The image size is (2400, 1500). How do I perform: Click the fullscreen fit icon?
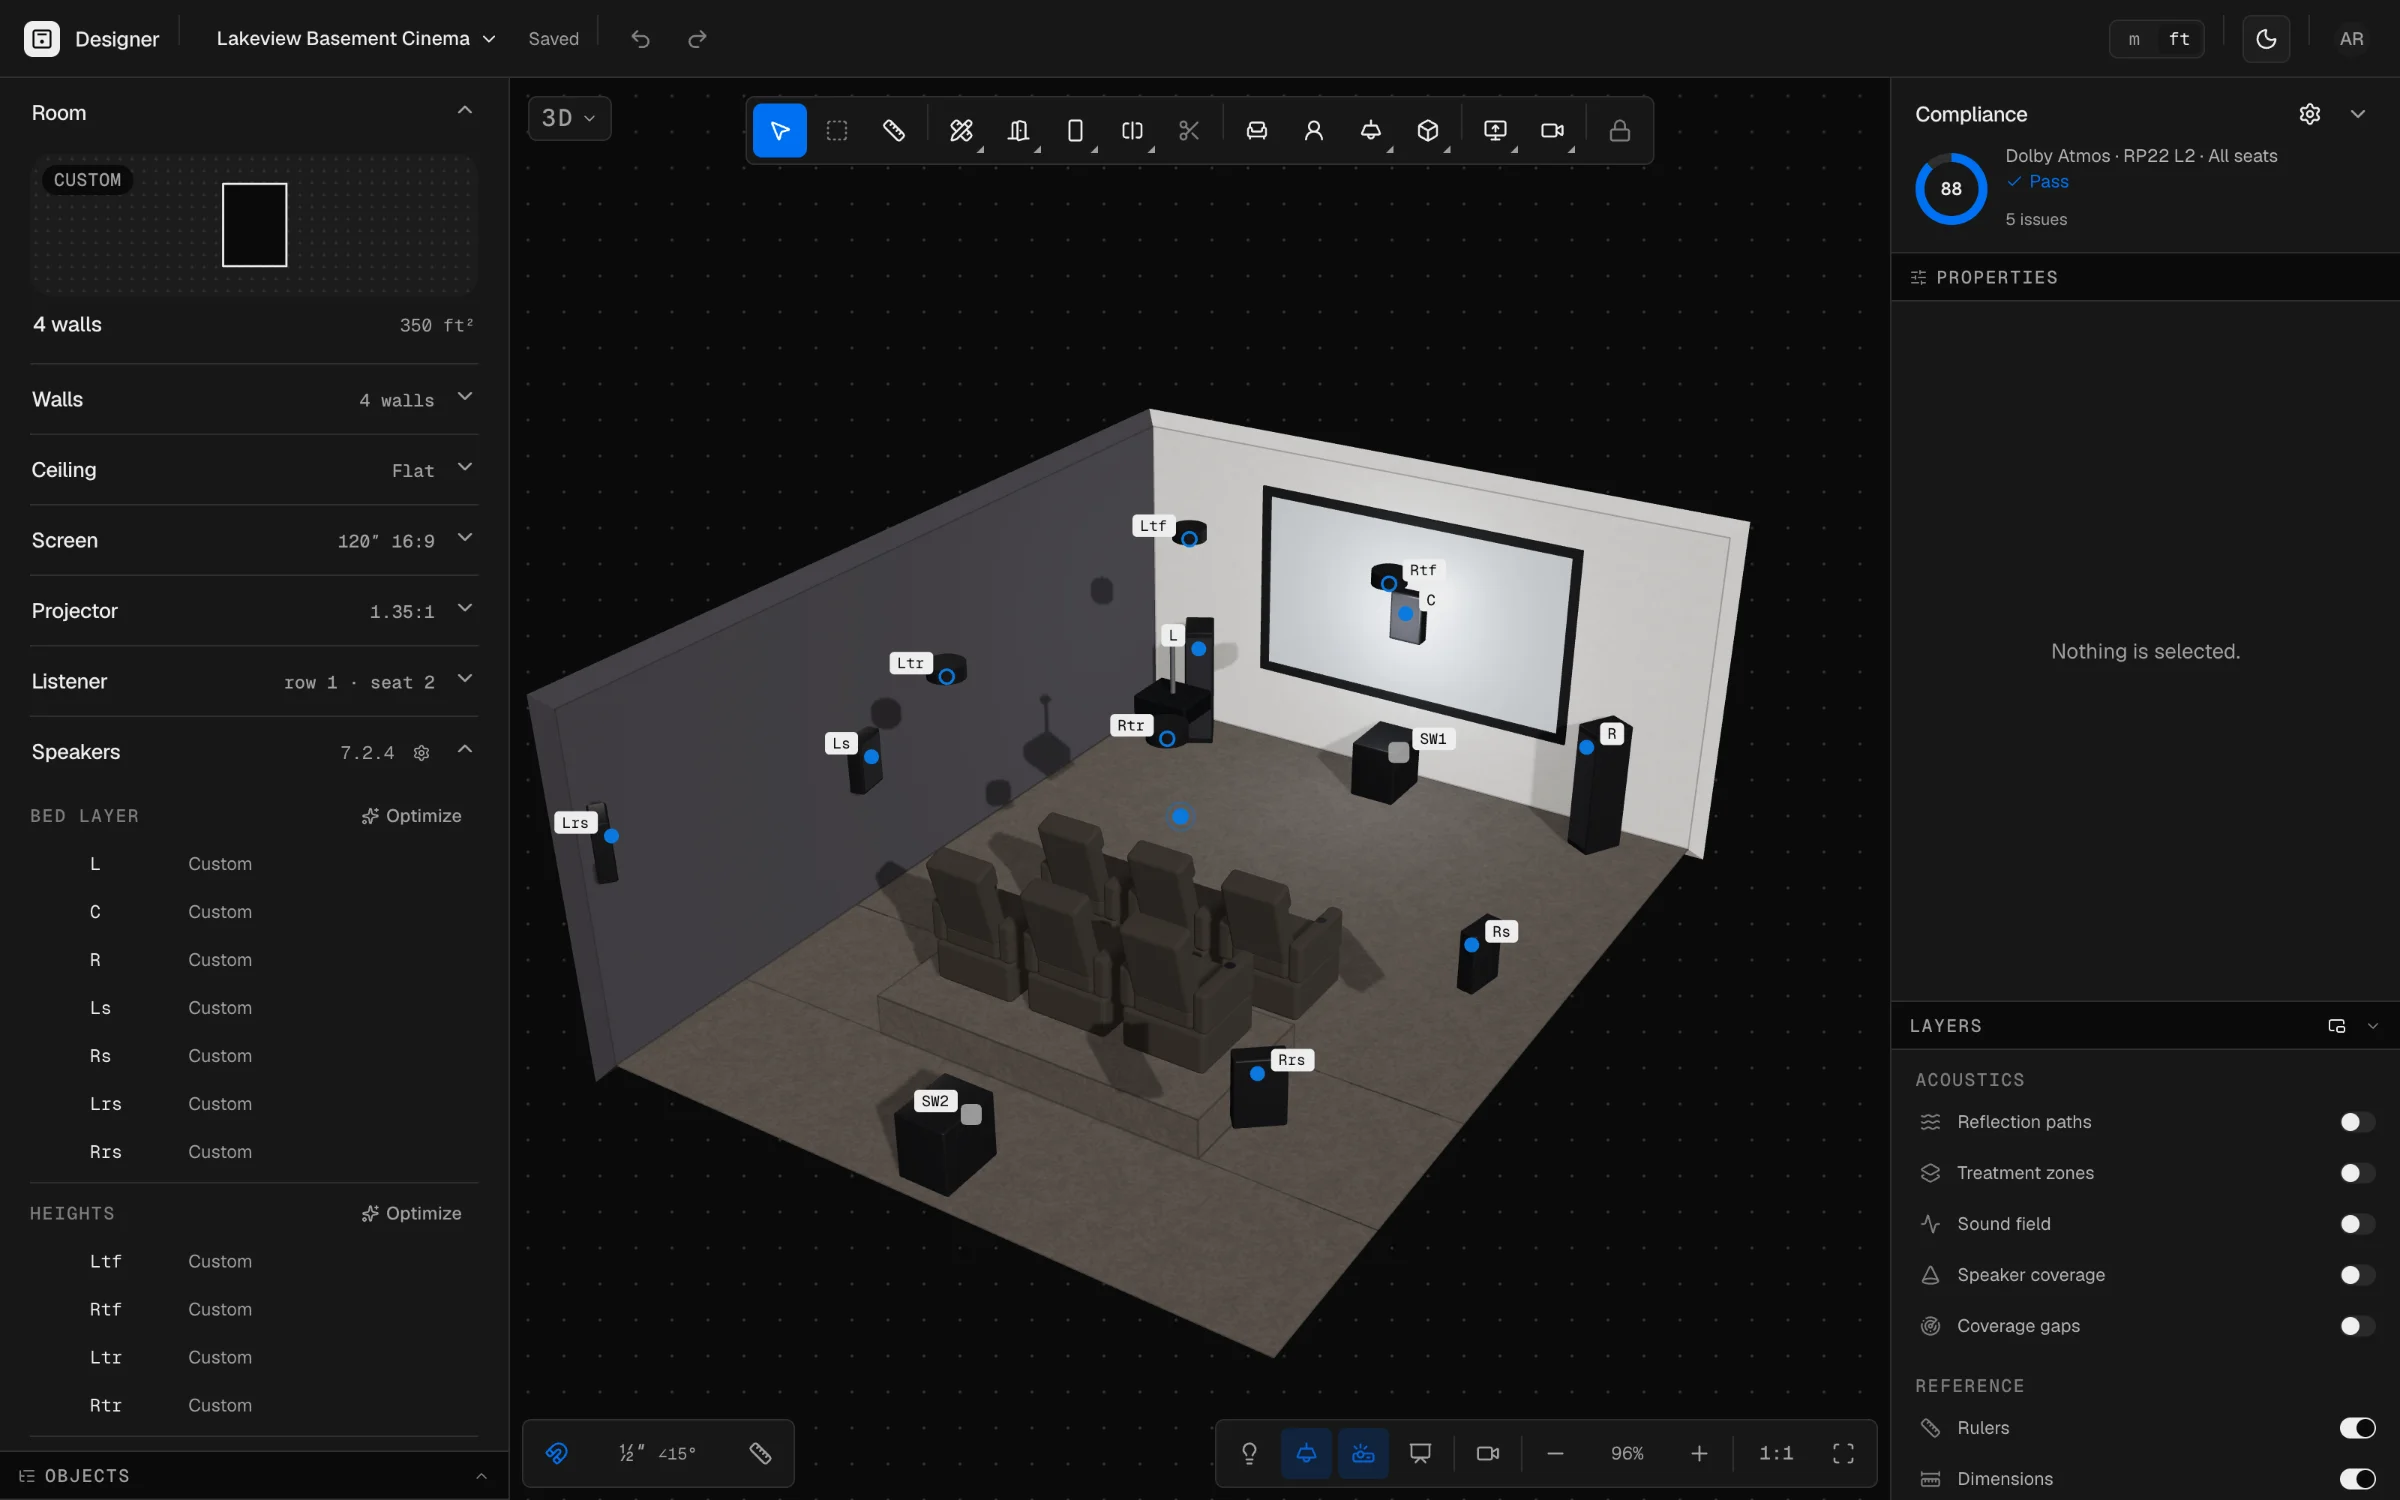click(x=1843, y=1453)
